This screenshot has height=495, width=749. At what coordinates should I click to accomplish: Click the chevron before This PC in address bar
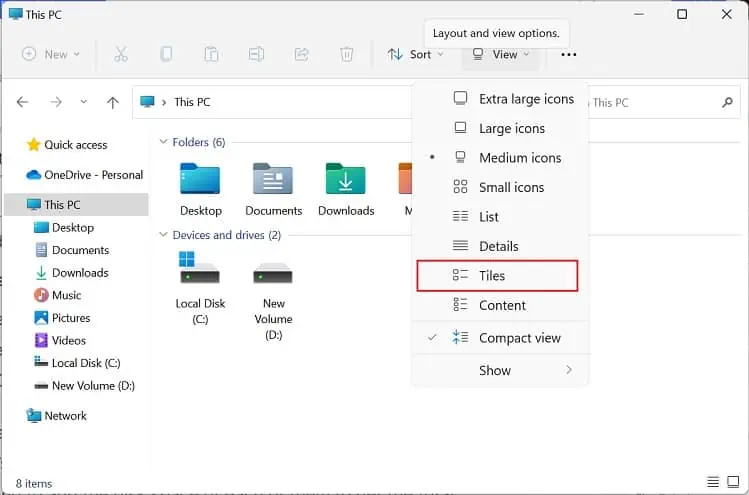(x=163, y=102)
